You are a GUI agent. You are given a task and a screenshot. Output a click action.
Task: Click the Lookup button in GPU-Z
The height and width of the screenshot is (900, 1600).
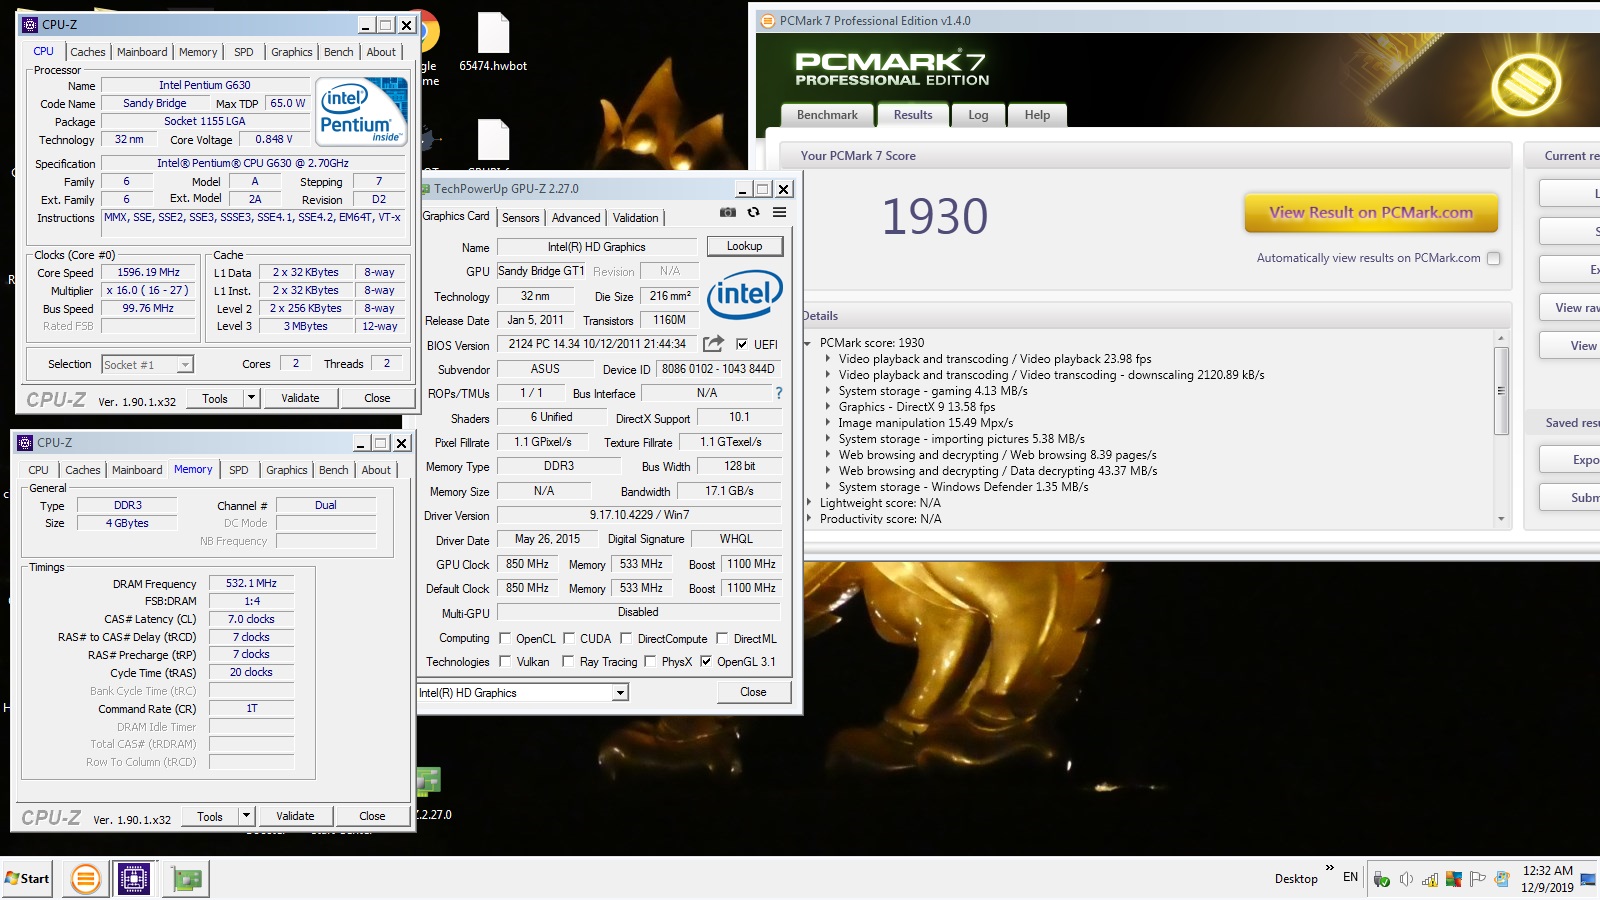click(x=744, y=246)
